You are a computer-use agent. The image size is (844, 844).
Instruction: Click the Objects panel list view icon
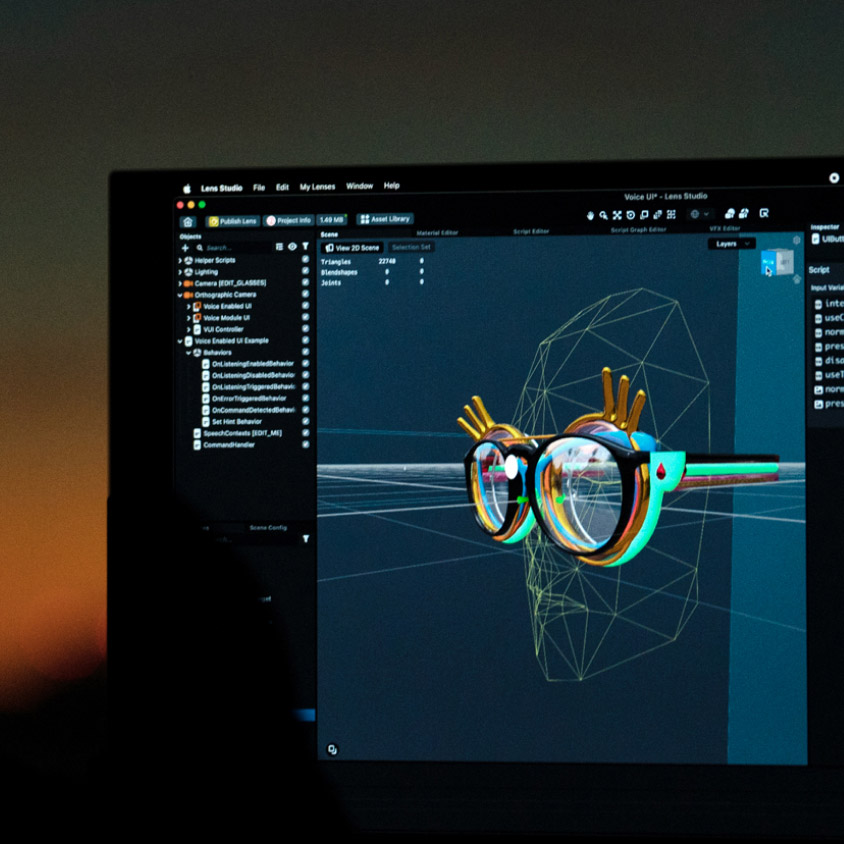(279, 247)
